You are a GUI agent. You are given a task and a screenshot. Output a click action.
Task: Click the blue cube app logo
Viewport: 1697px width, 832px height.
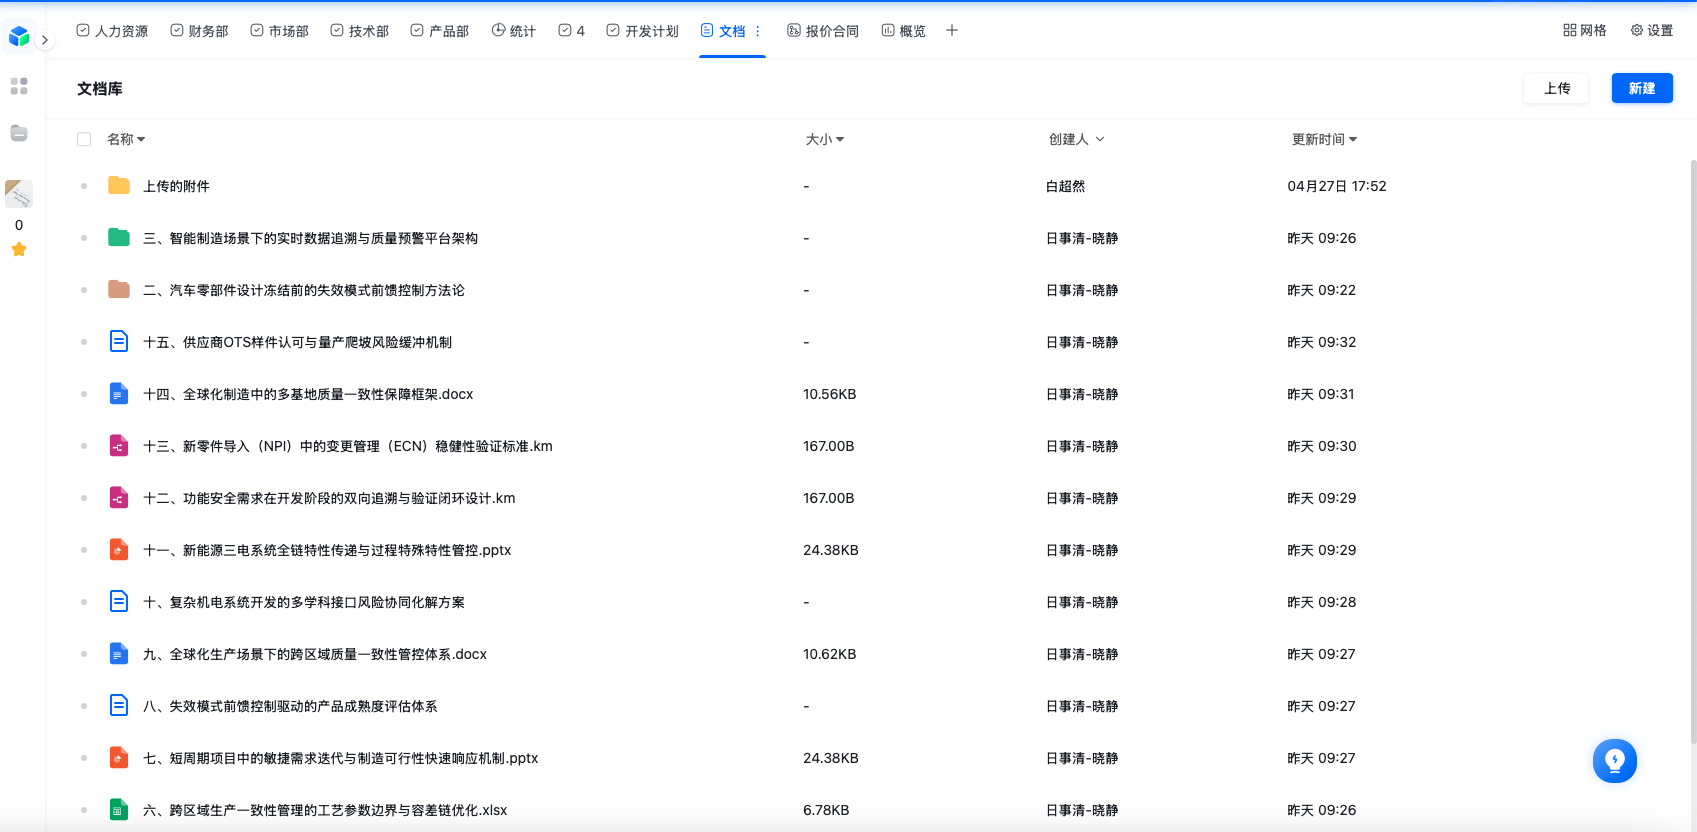point(19,37)
